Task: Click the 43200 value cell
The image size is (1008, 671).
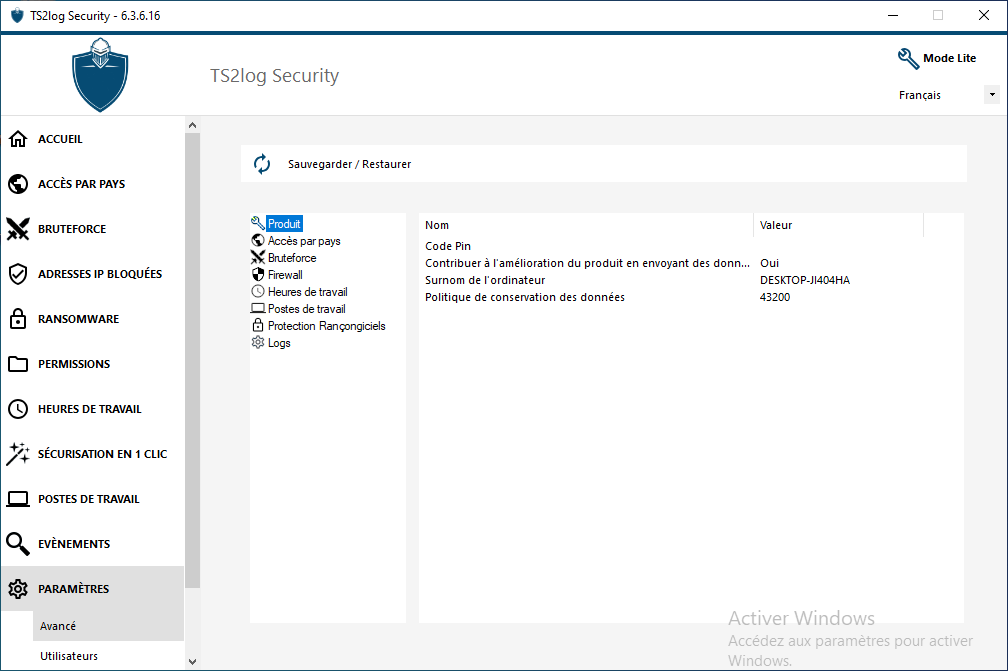Action: point(775,297)
